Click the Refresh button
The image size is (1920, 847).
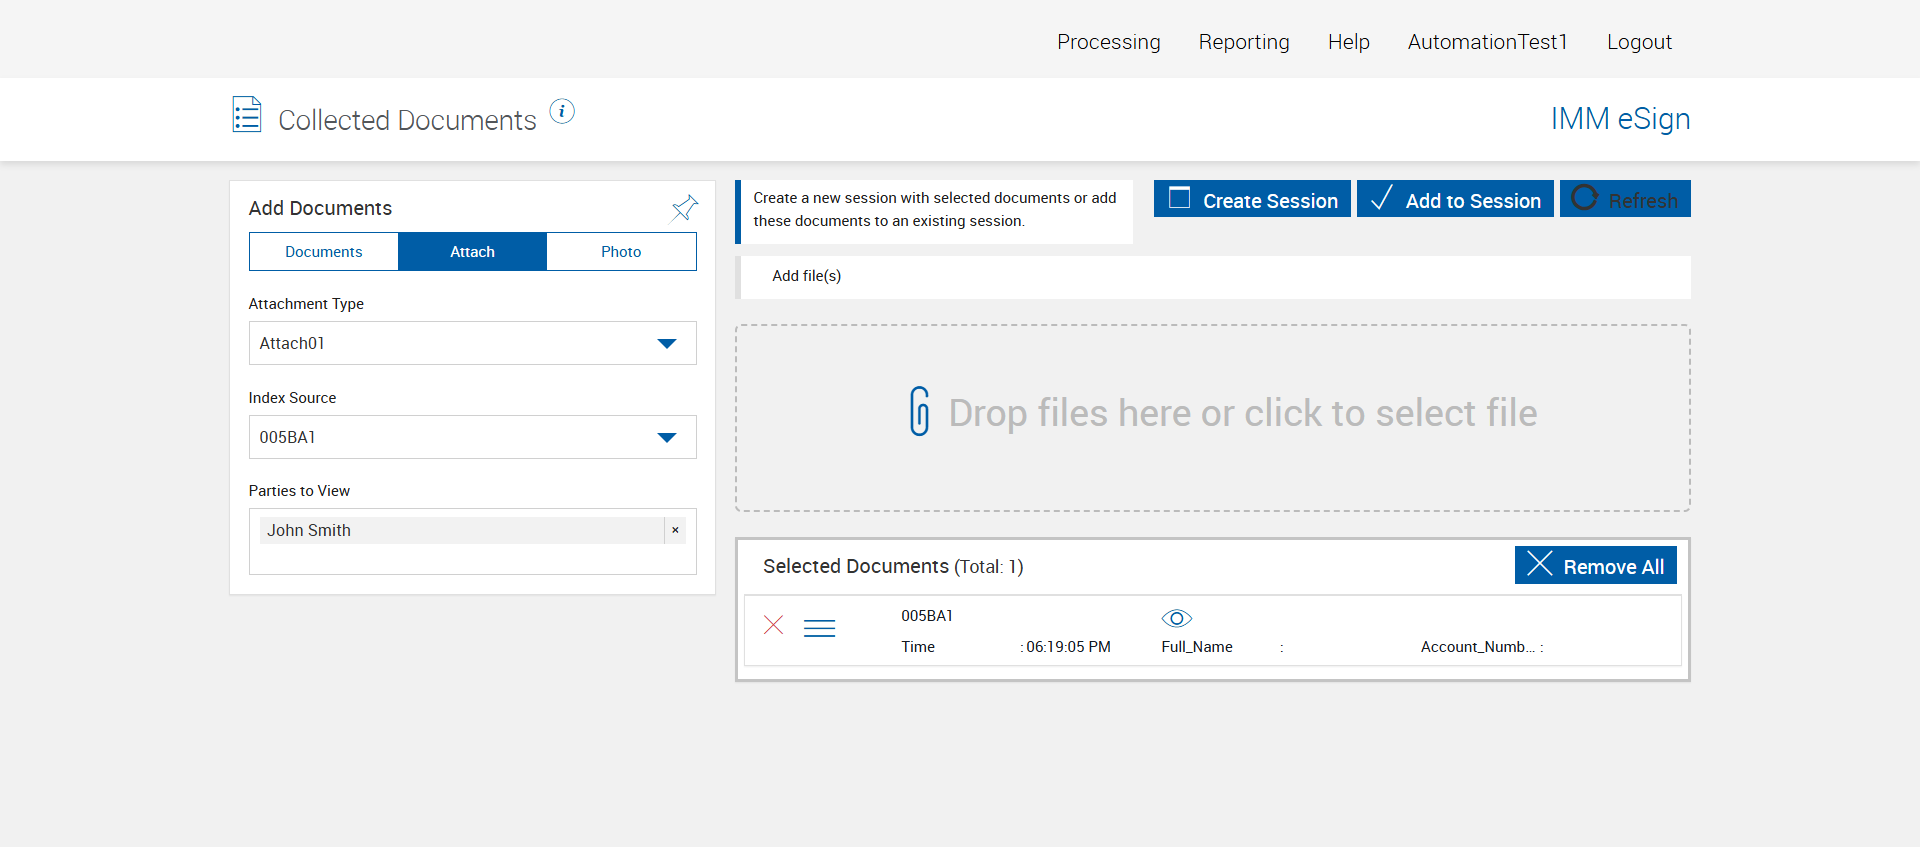click(1625, 199)
